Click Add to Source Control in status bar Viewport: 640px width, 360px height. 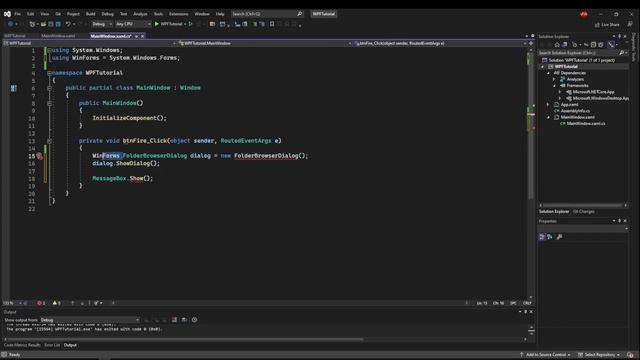[545, 355]
